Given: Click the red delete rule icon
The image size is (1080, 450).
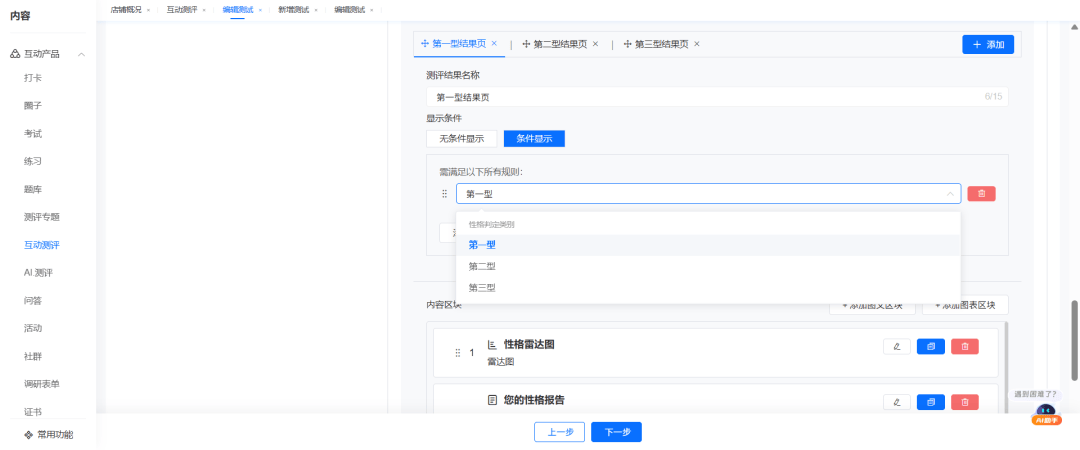Looking at the screenshot, I should [981, 194].
